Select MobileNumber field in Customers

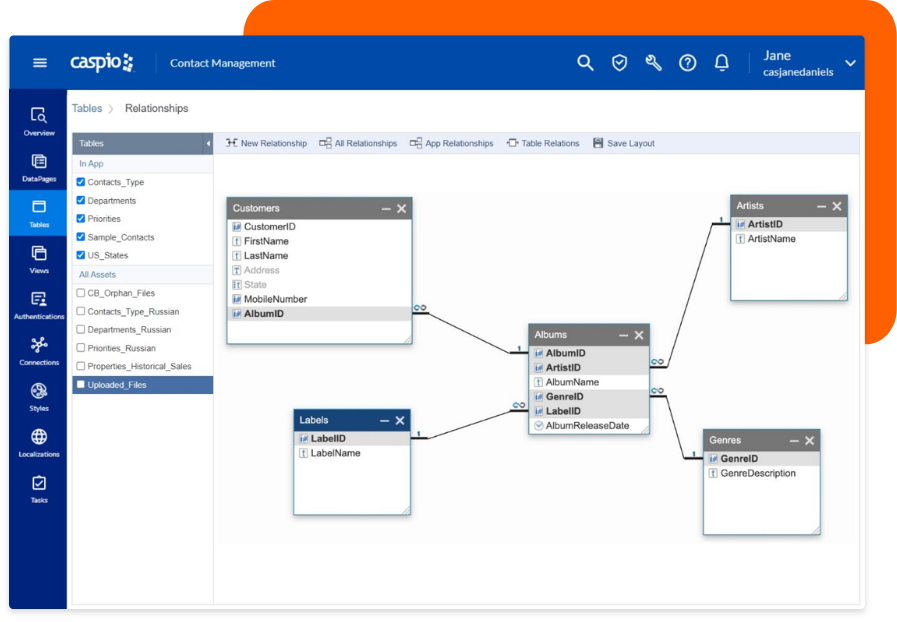click(x=319, y=299)
